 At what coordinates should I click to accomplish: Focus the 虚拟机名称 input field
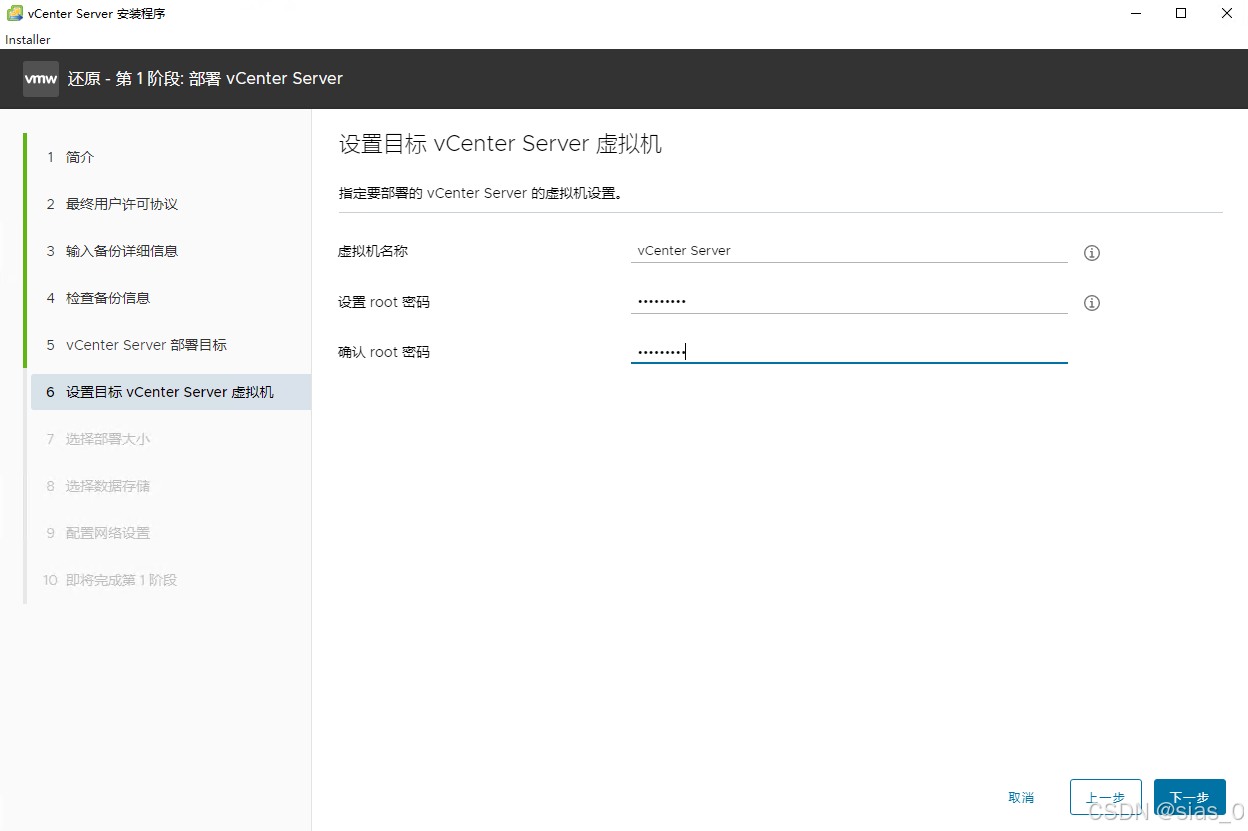pos(849,251)
